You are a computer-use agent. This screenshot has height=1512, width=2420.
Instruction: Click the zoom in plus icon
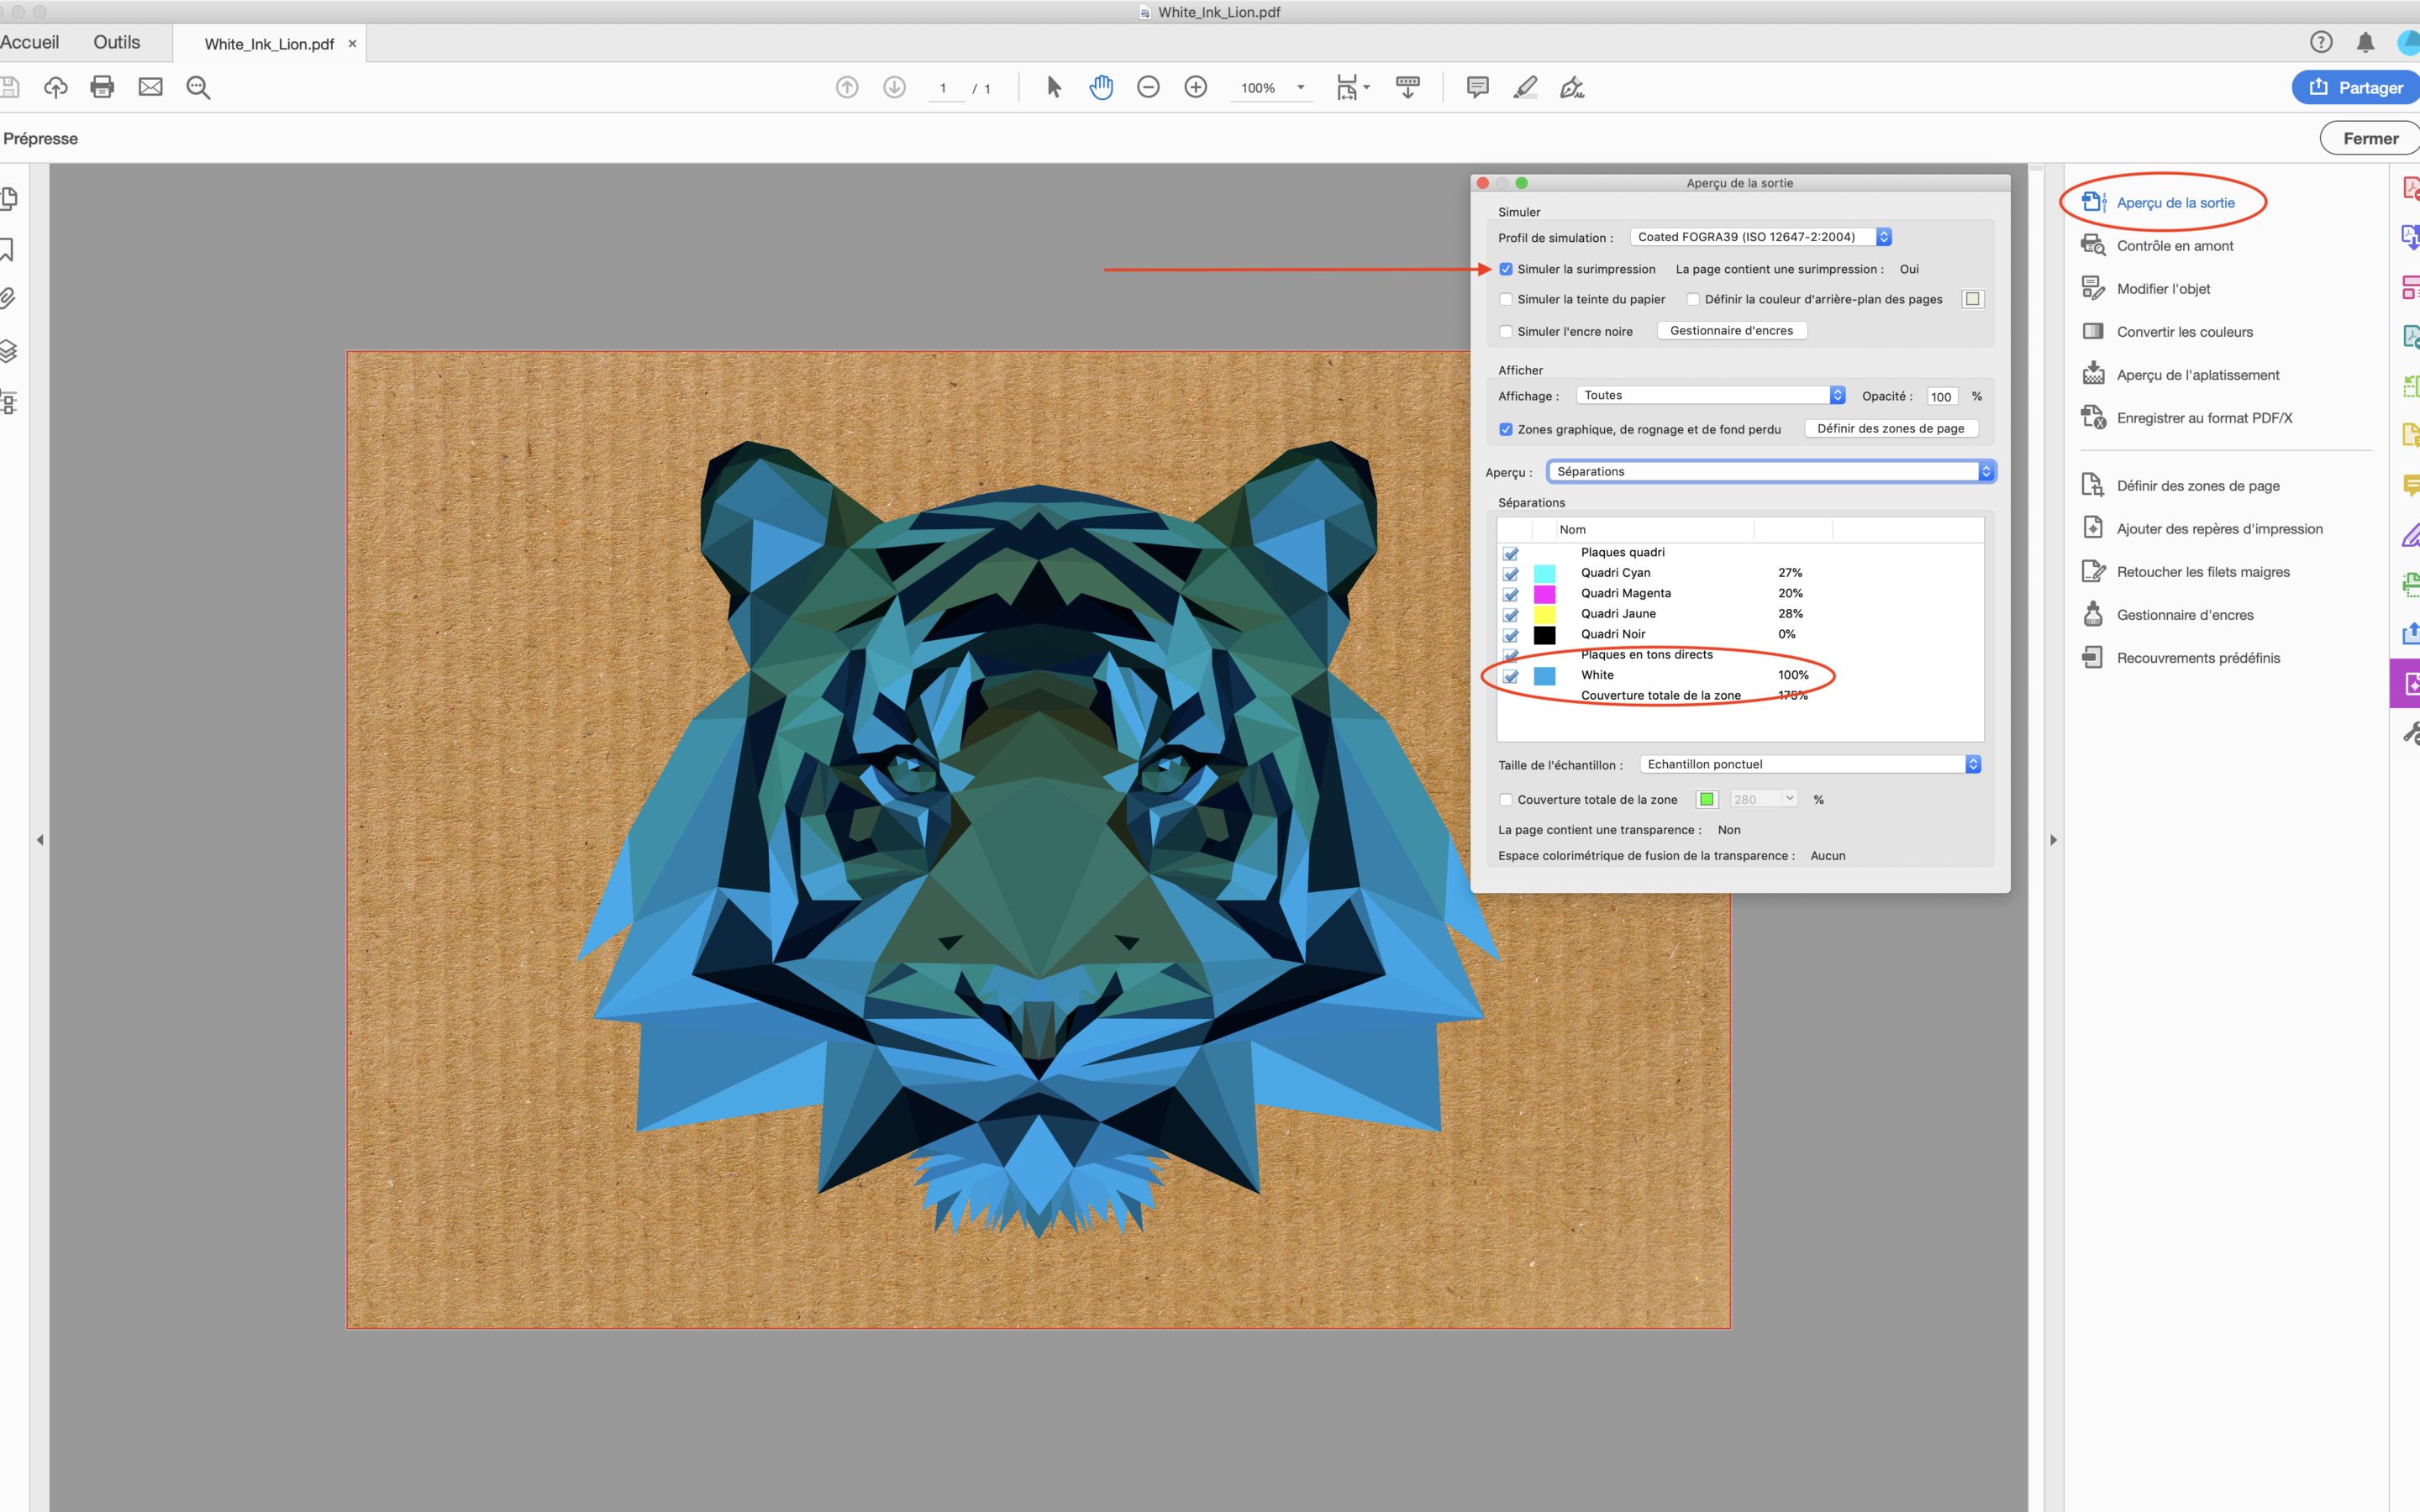click(1195, 87)
